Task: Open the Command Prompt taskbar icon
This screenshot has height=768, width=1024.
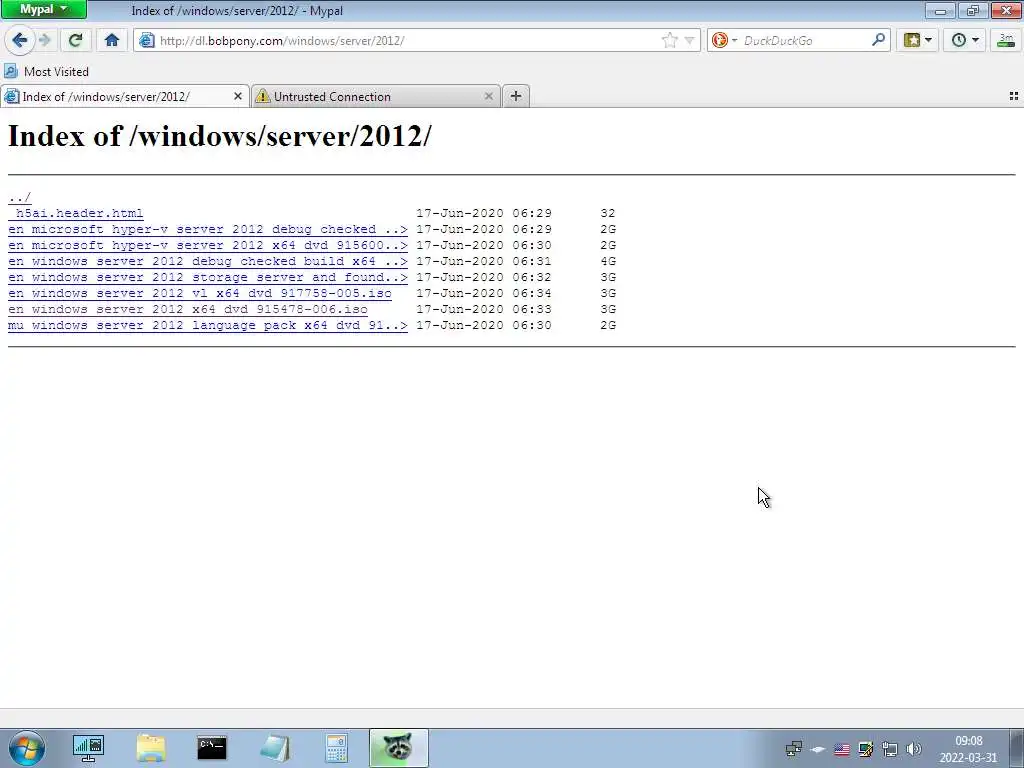Action: pos(212,748)
